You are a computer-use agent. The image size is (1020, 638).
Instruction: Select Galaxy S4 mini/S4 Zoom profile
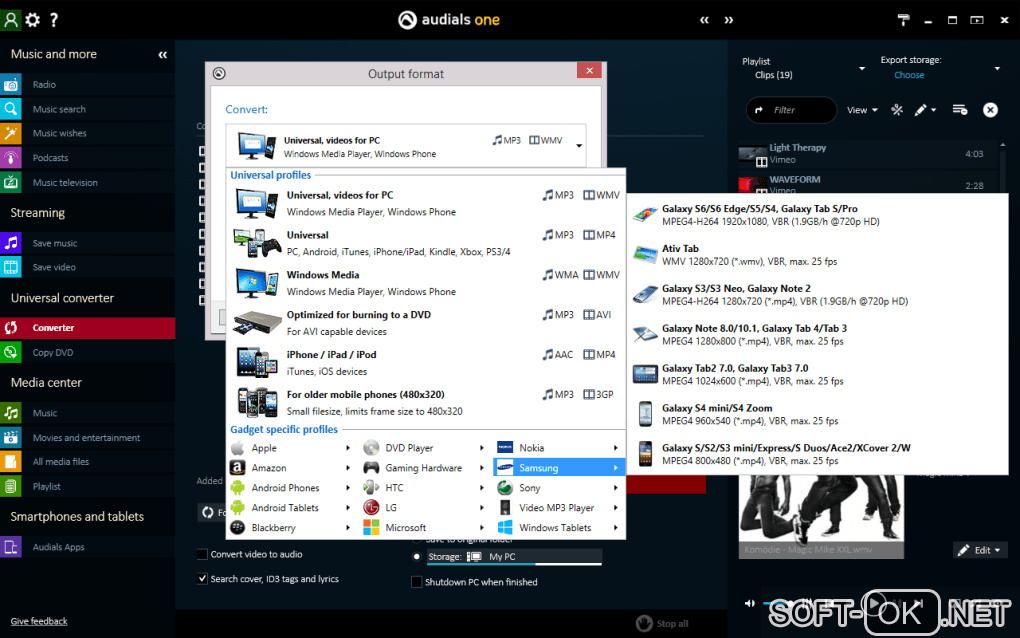point(819,414)
